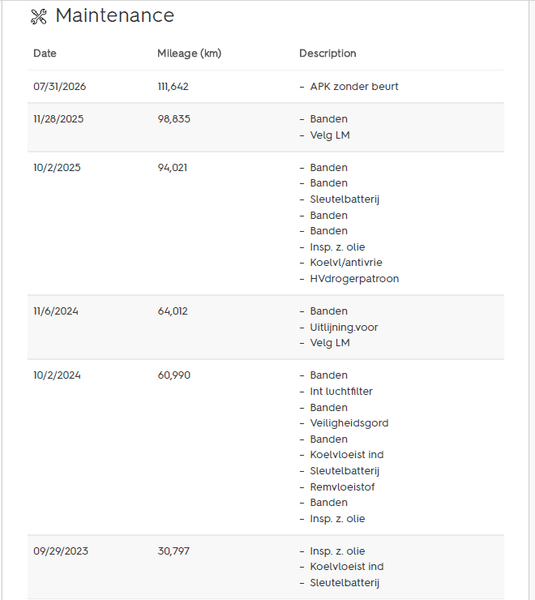
Task: Select the Mileage (km) column header
Action: pos(189,53)
